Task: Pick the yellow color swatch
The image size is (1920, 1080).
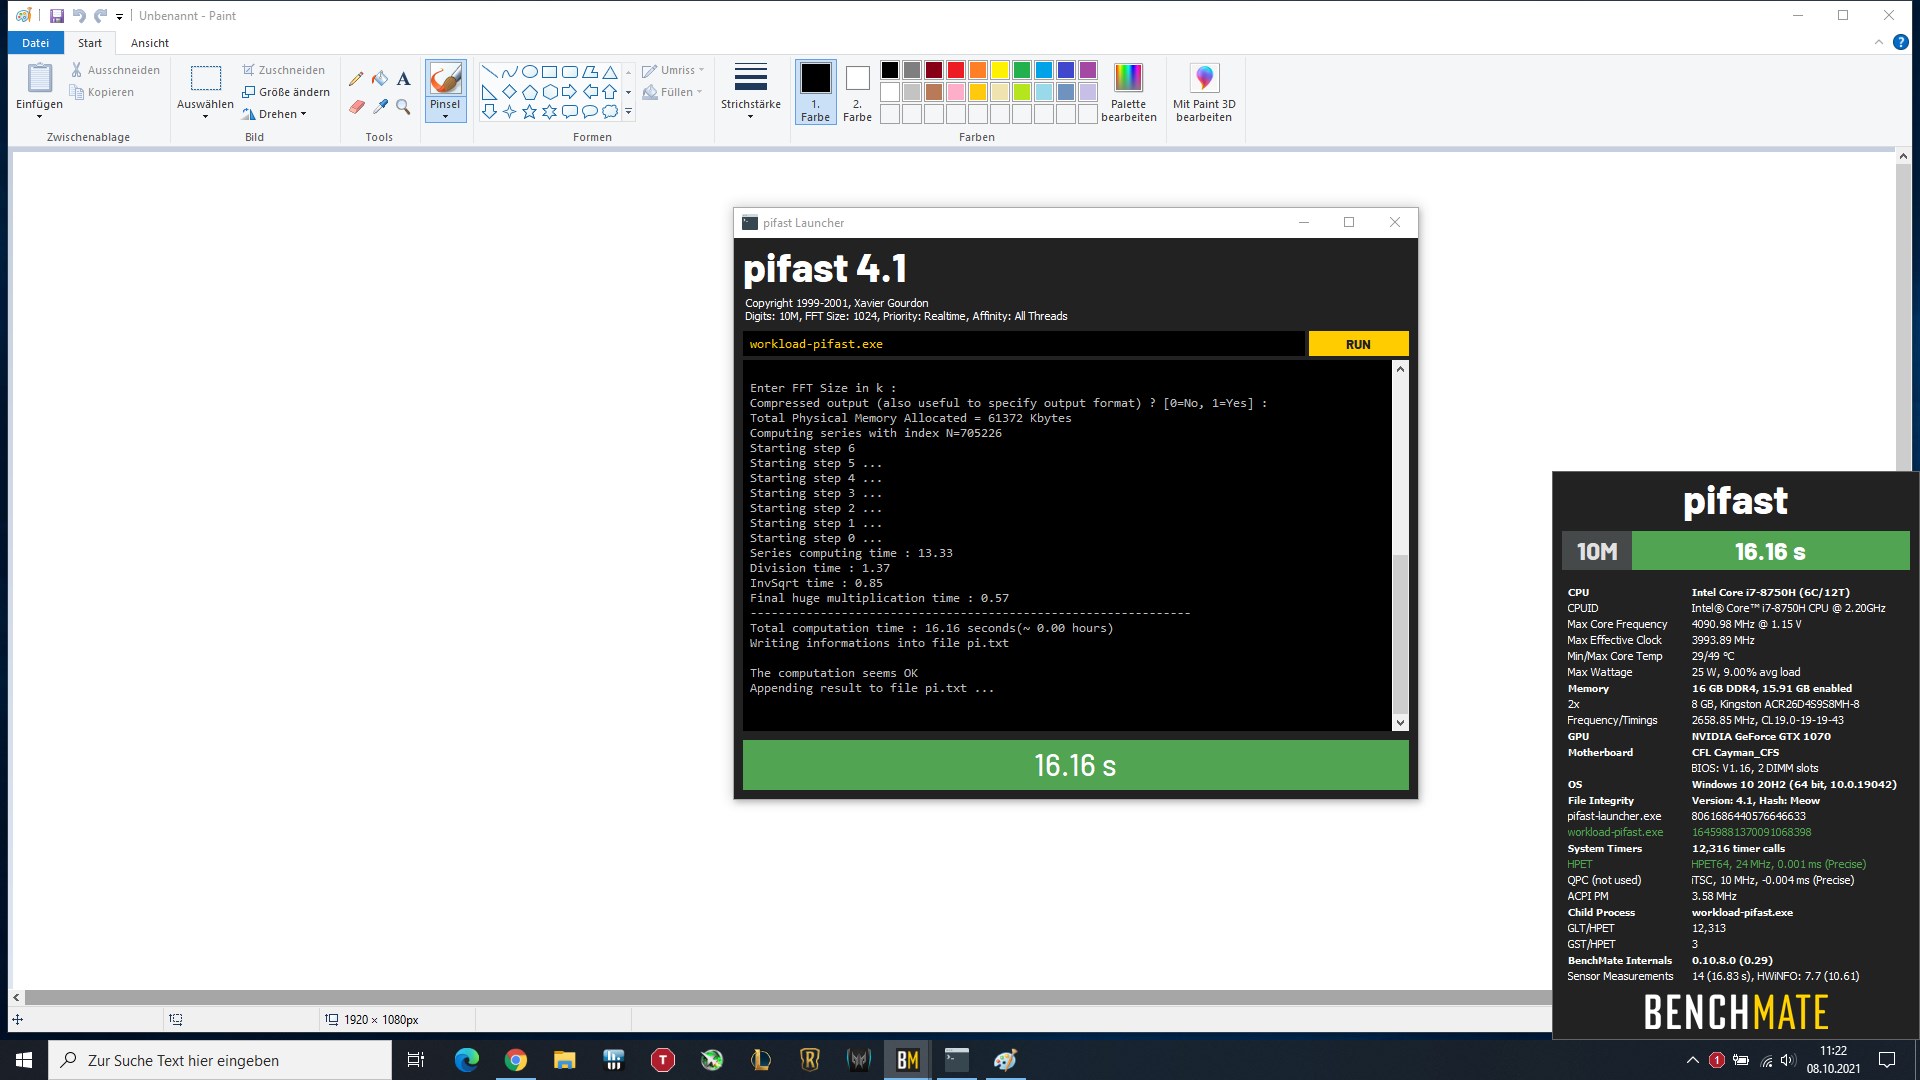Action: pyautogui.click(x=999, y=70)
